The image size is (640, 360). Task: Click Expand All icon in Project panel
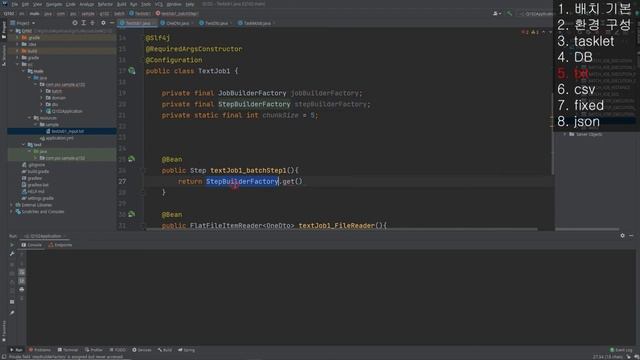[x=84, y=23]
